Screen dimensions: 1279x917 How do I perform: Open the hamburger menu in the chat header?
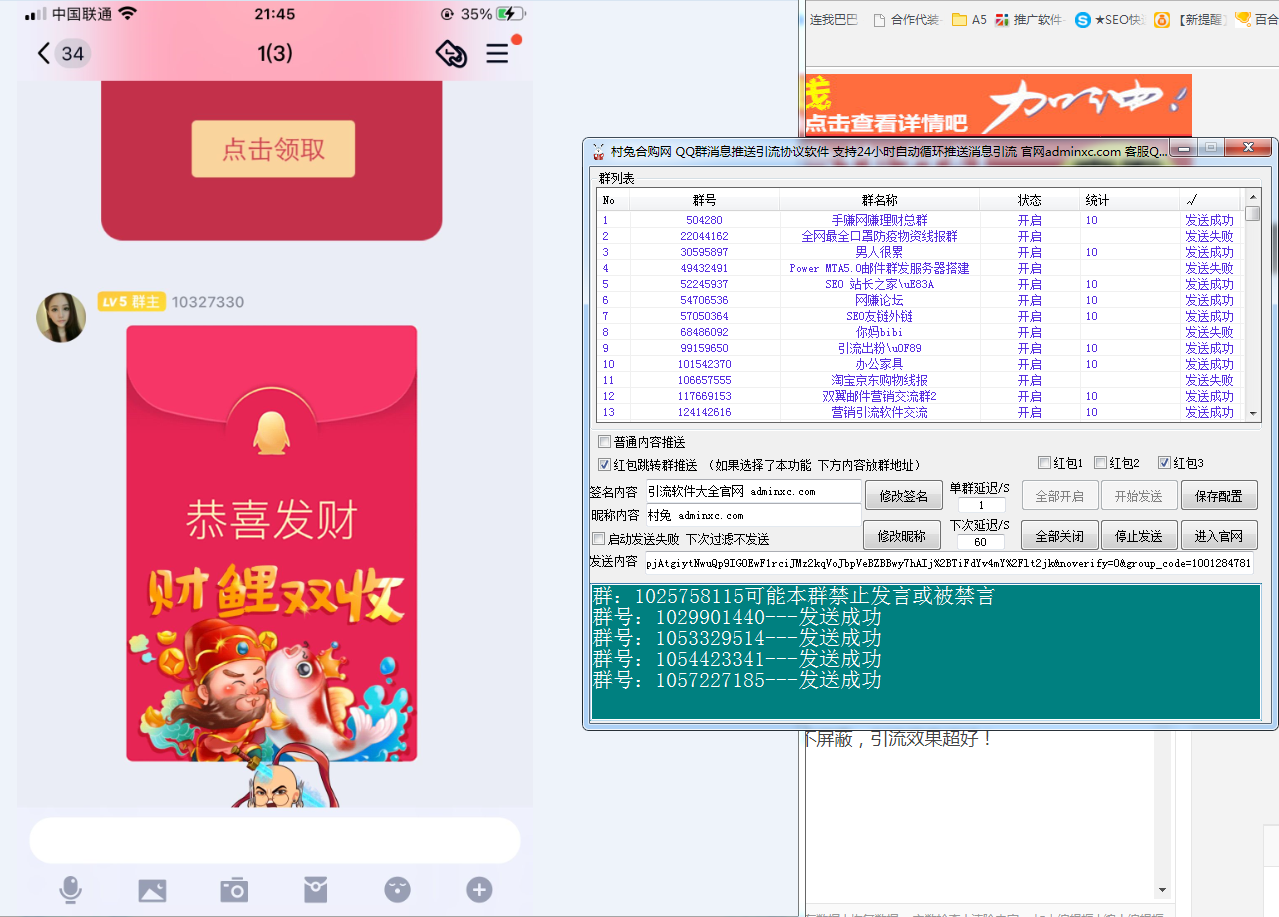point(497,54)
